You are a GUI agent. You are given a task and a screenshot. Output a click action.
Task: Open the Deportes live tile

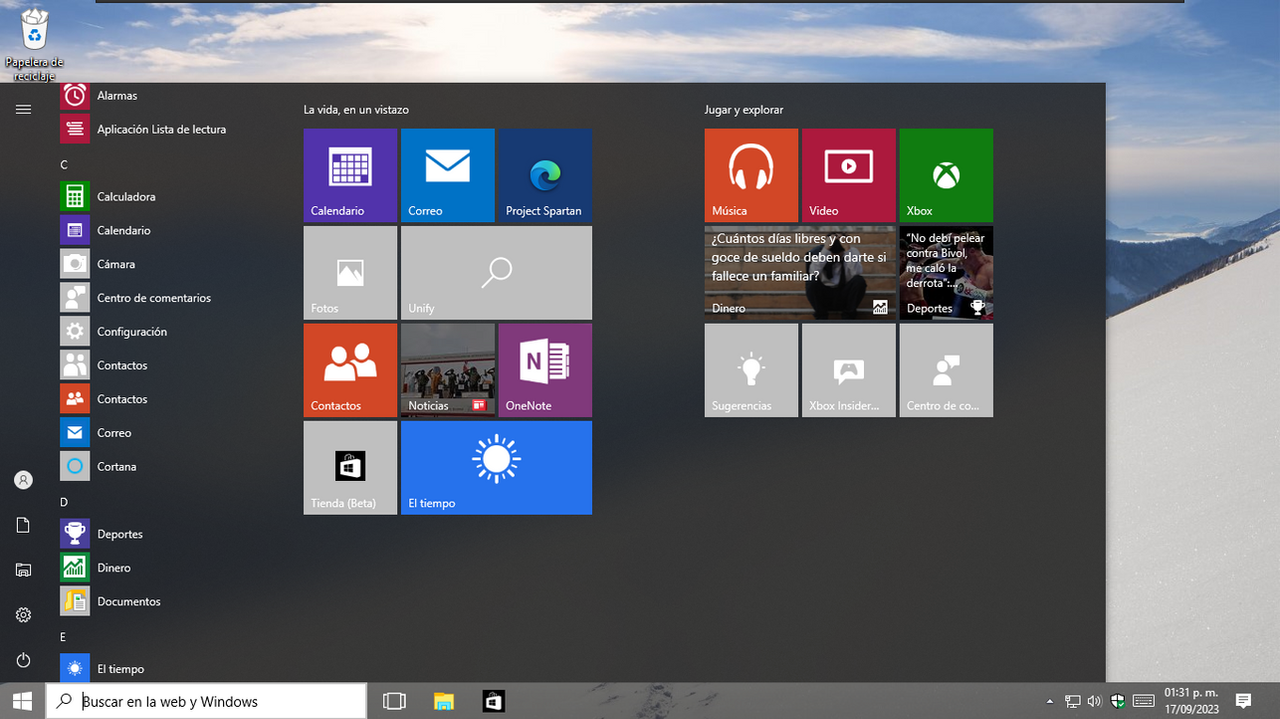coord(946,273)
